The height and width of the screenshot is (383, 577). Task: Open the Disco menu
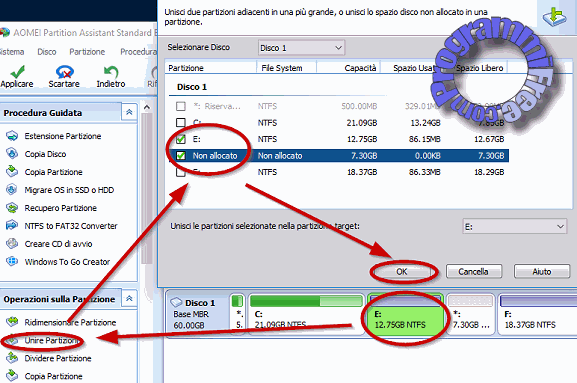47,52
